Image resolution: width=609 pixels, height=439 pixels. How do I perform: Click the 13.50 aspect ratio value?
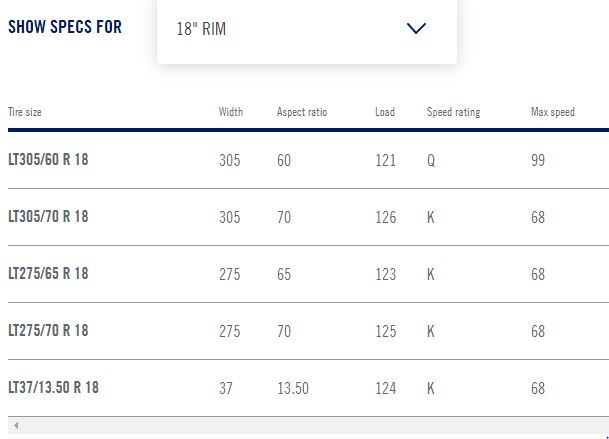[293, 388]
